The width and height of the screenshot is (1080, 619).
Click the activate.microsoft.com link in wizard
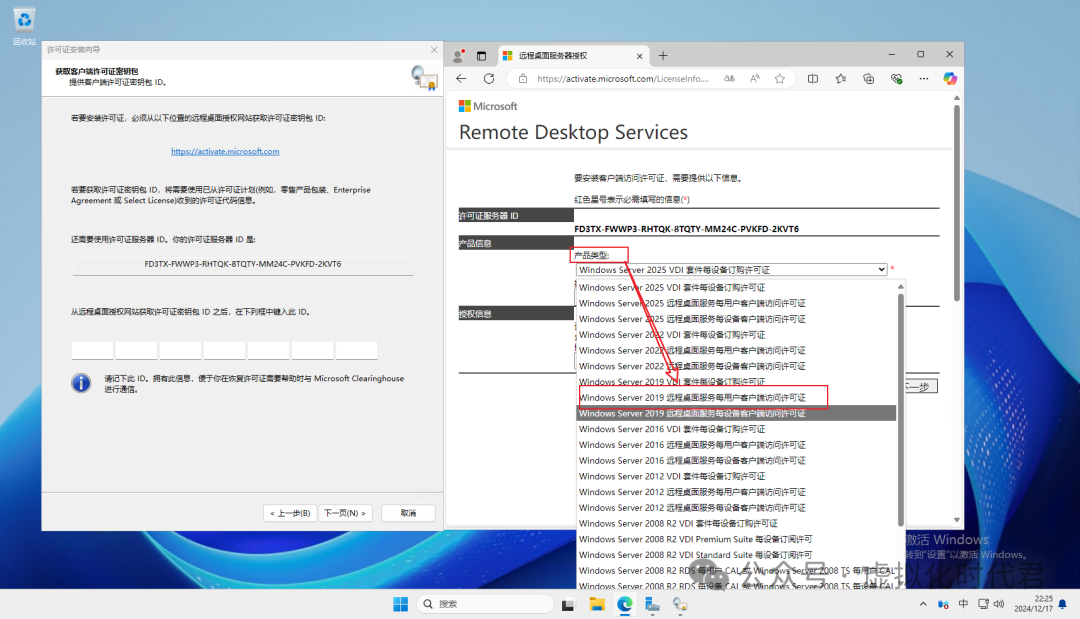(225, 152)
